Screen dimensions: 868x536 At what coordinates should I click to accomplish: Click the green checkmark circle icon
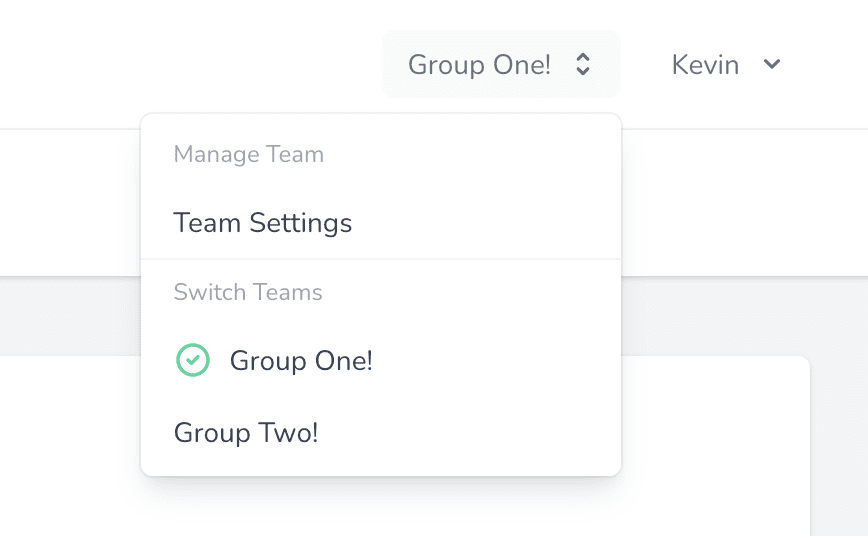[x=192, y=360]
